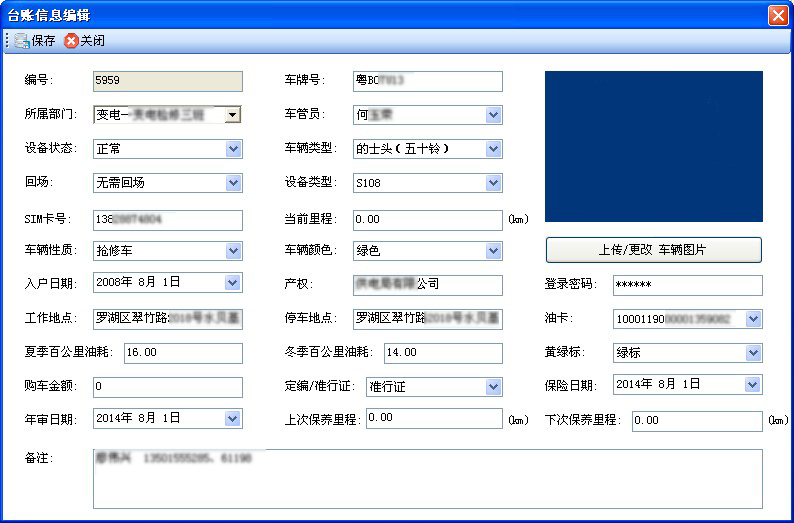Open the 回场 dropdown list
Screen dimensions: 794x523
pyautogui.click(x=233, y=183)
